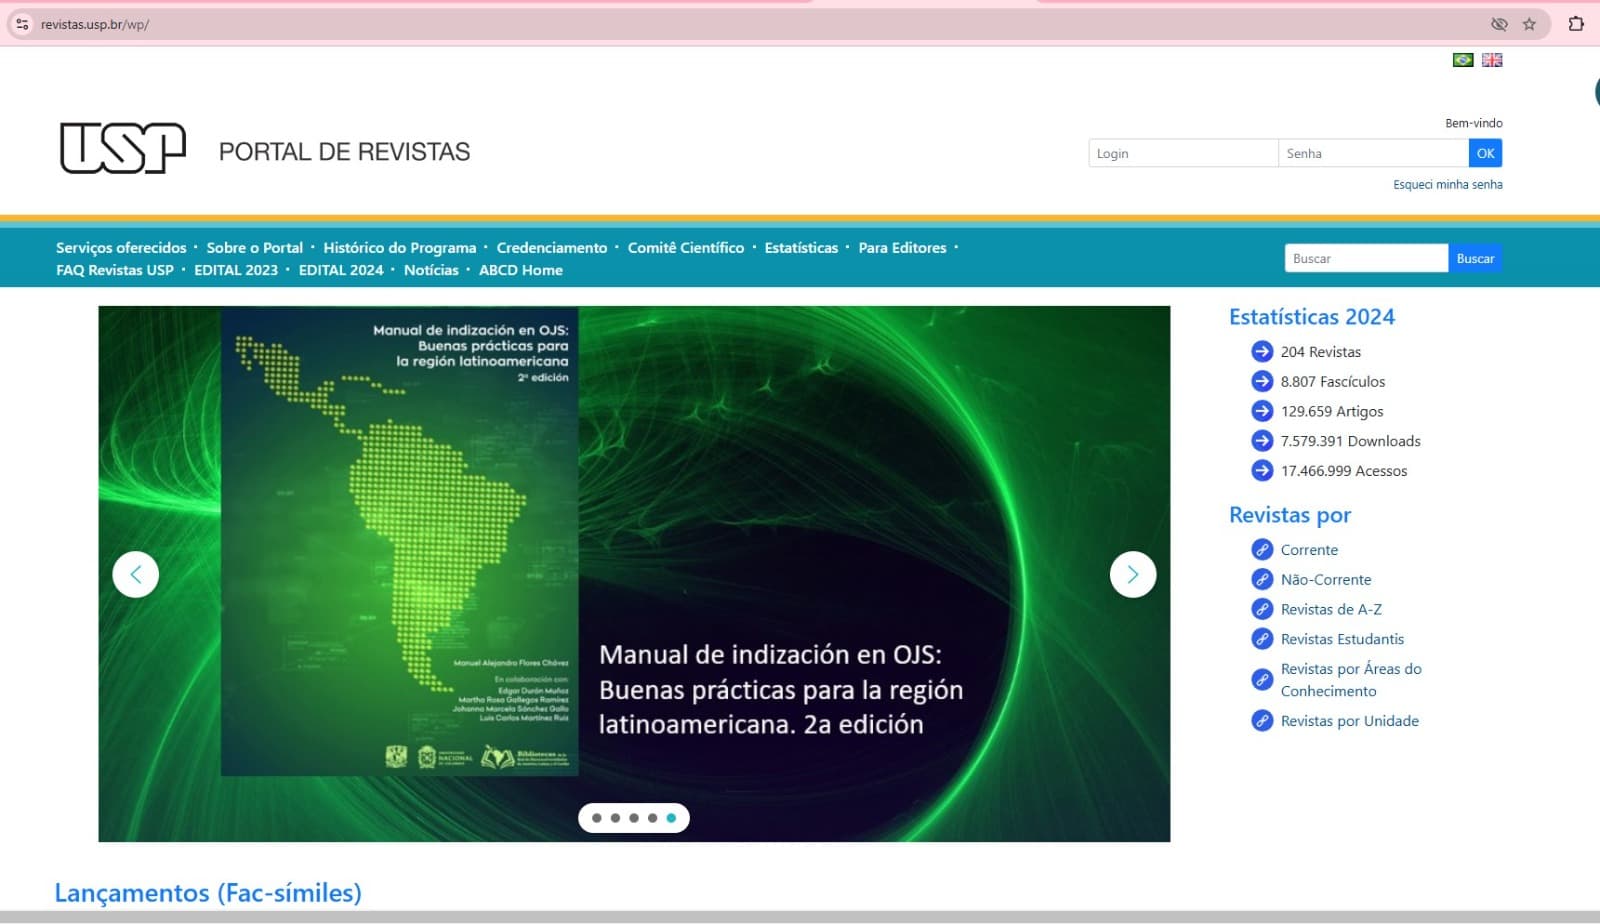
Task: Click the carousel caption Manual de indización en OJS
Action: pos(781,689)
